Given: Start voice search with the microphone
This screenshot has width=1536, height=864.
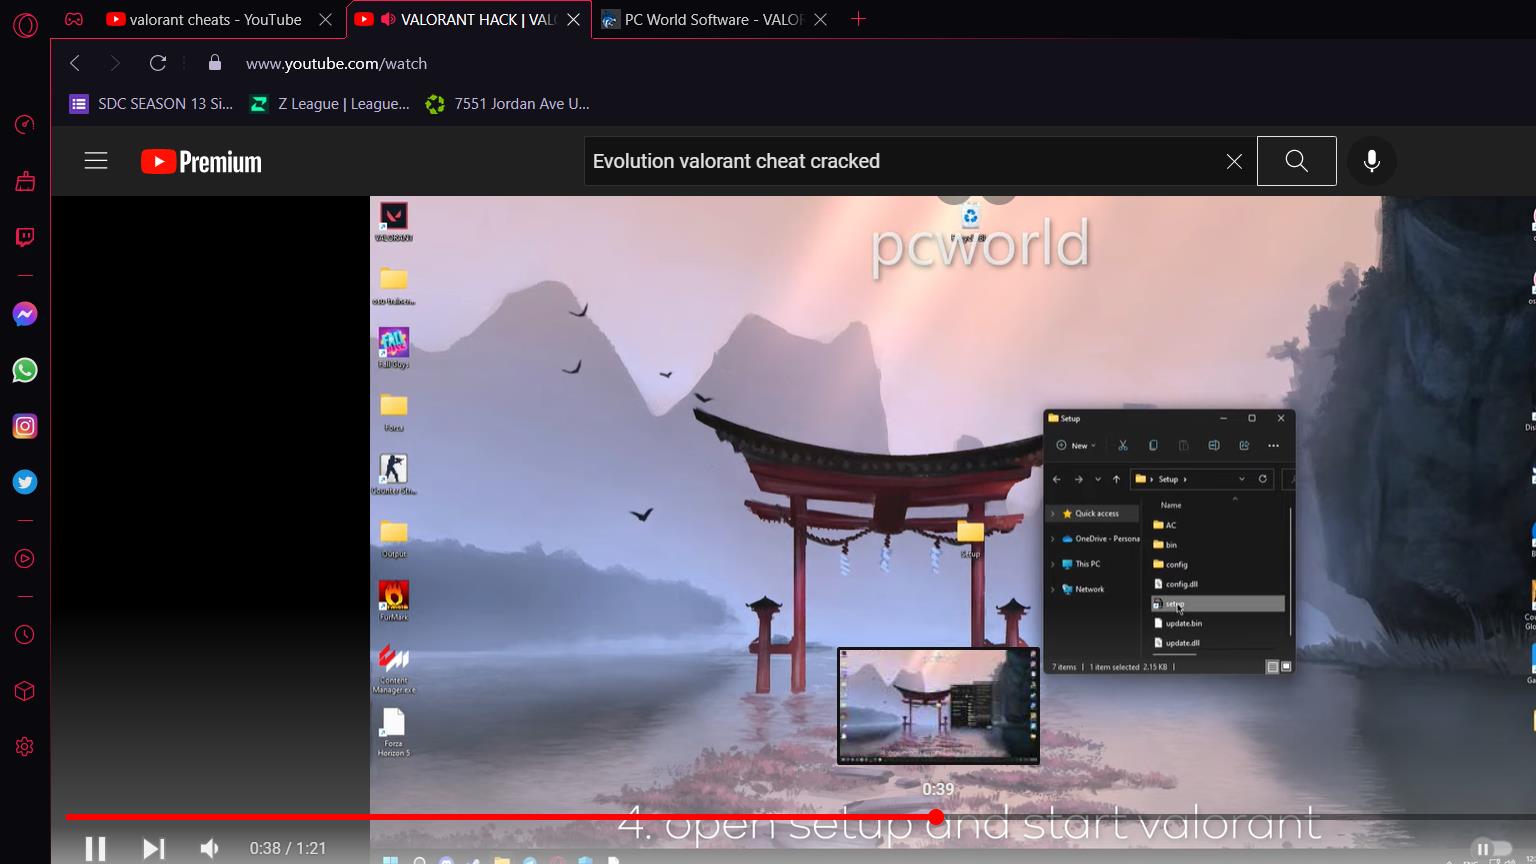Looking at the screenshot, I should pyautogui.click(x=1371, y=161).
